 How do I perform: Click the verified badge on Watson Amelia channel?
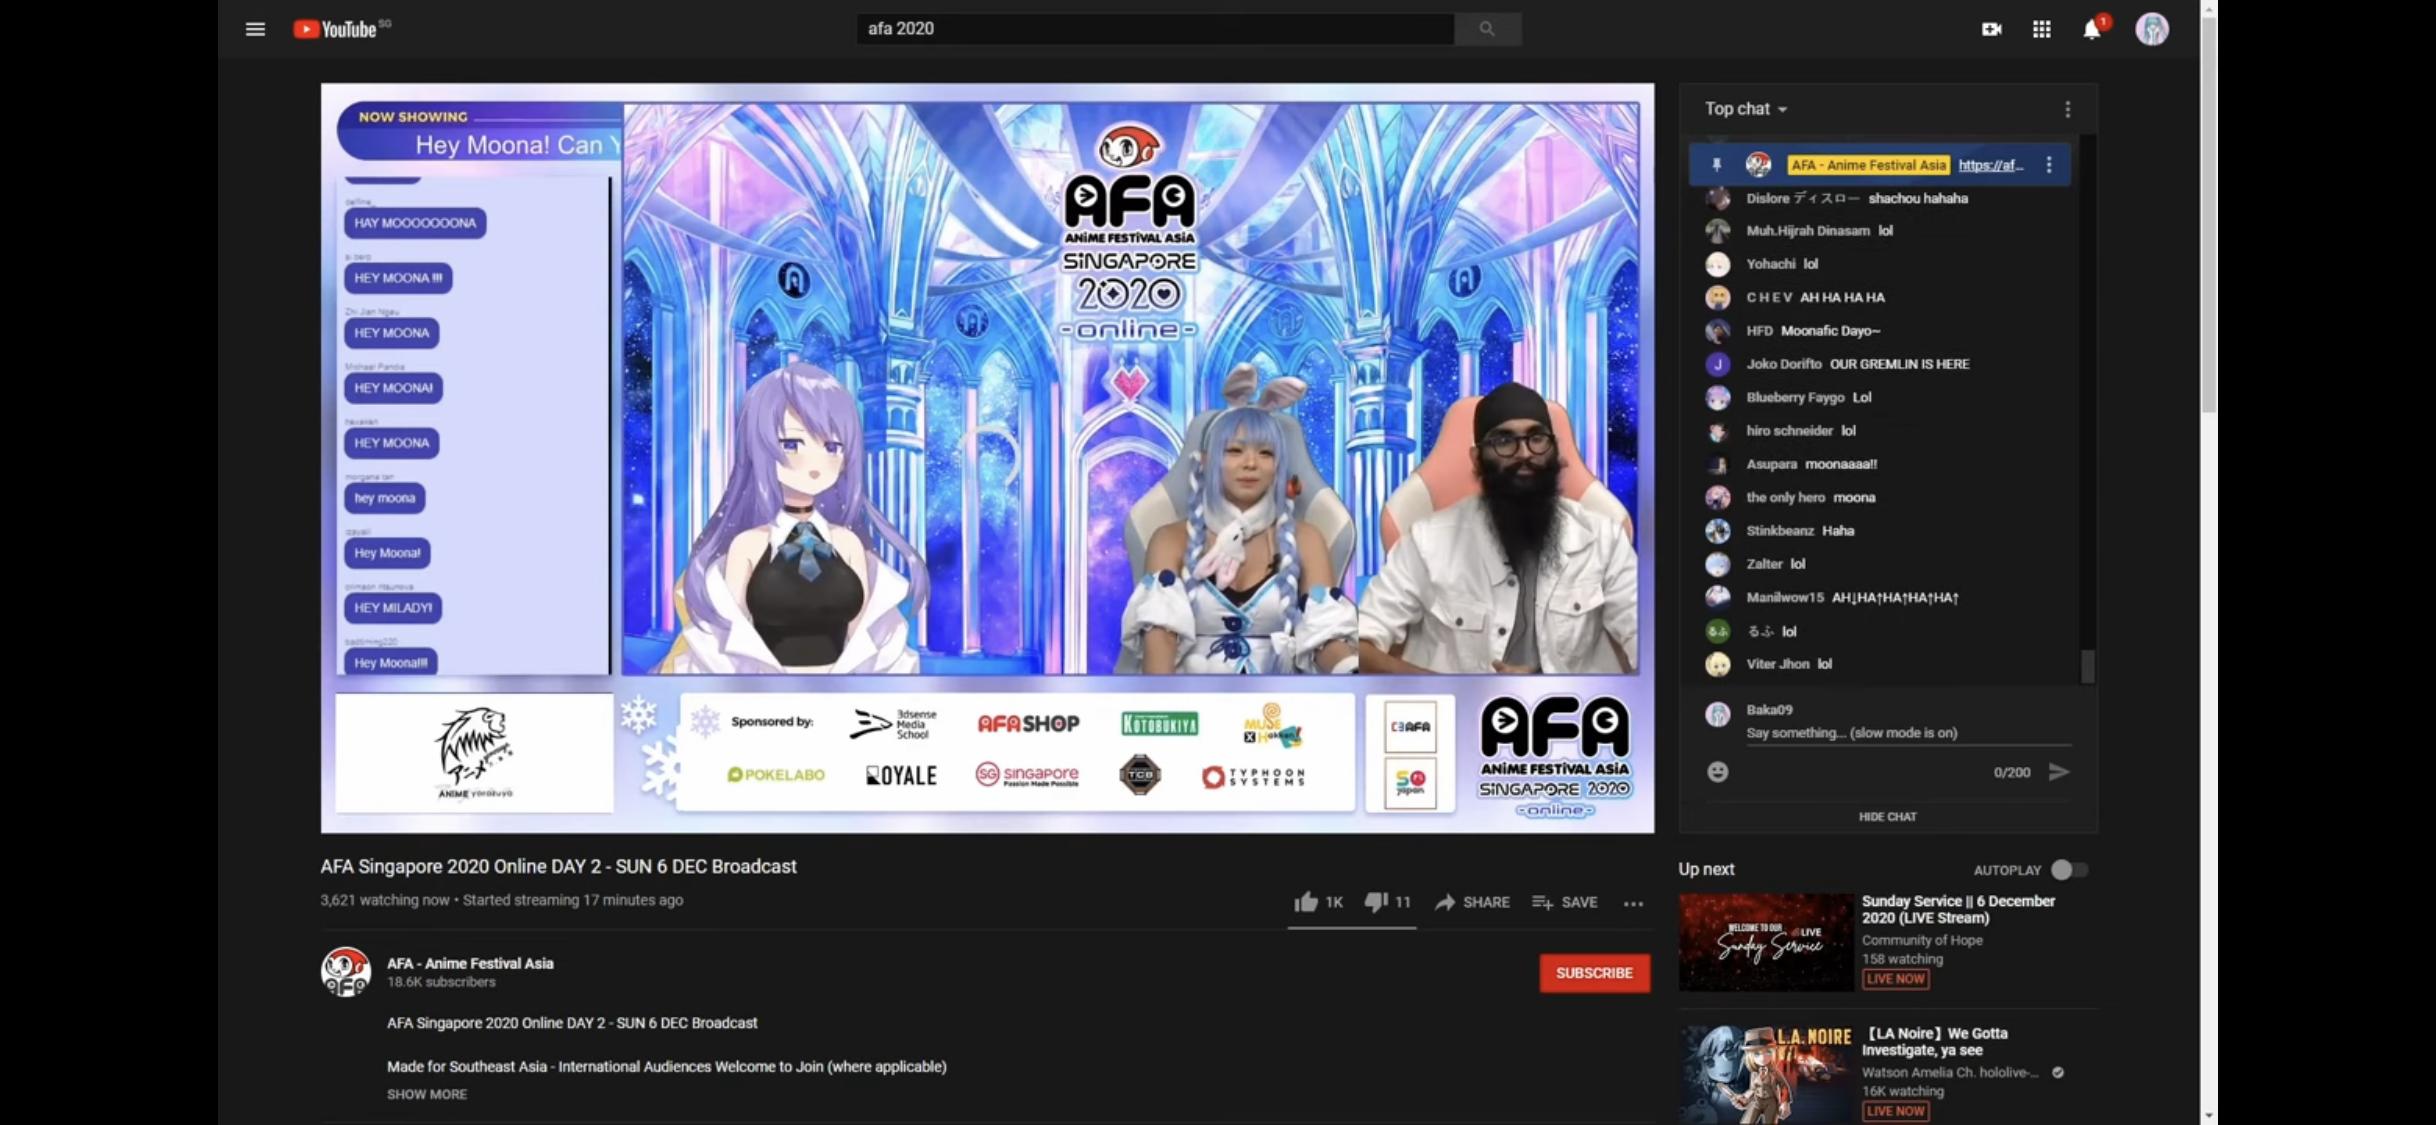click(2057, 1072)
